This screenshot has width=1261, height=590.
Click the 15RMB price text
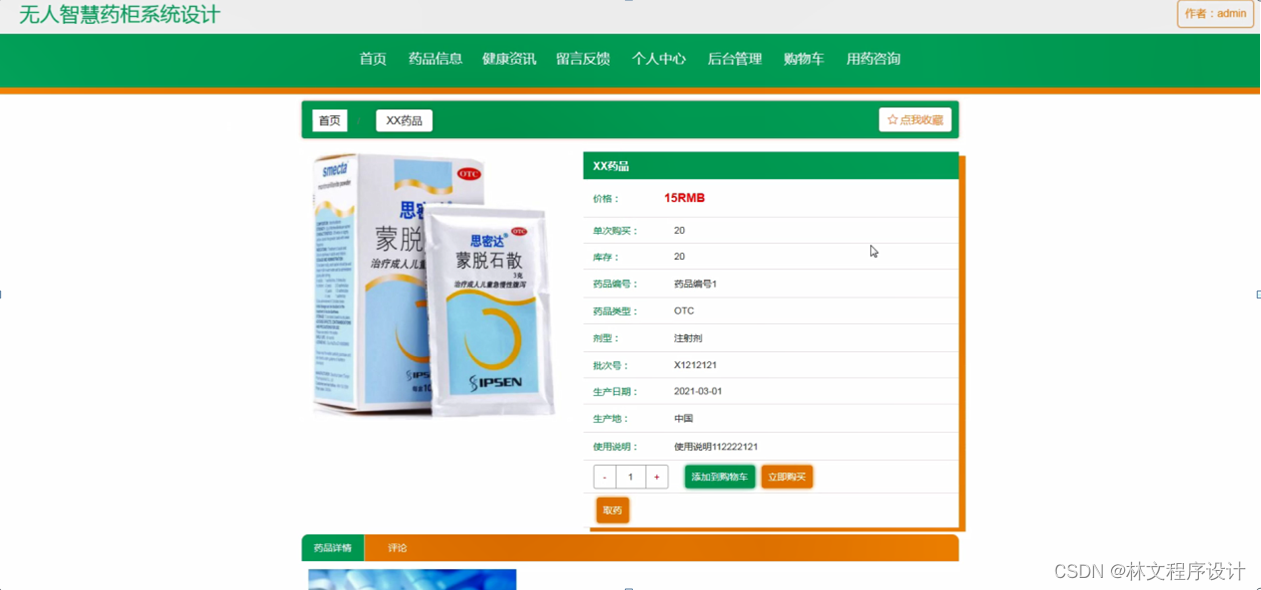[684, 198]
